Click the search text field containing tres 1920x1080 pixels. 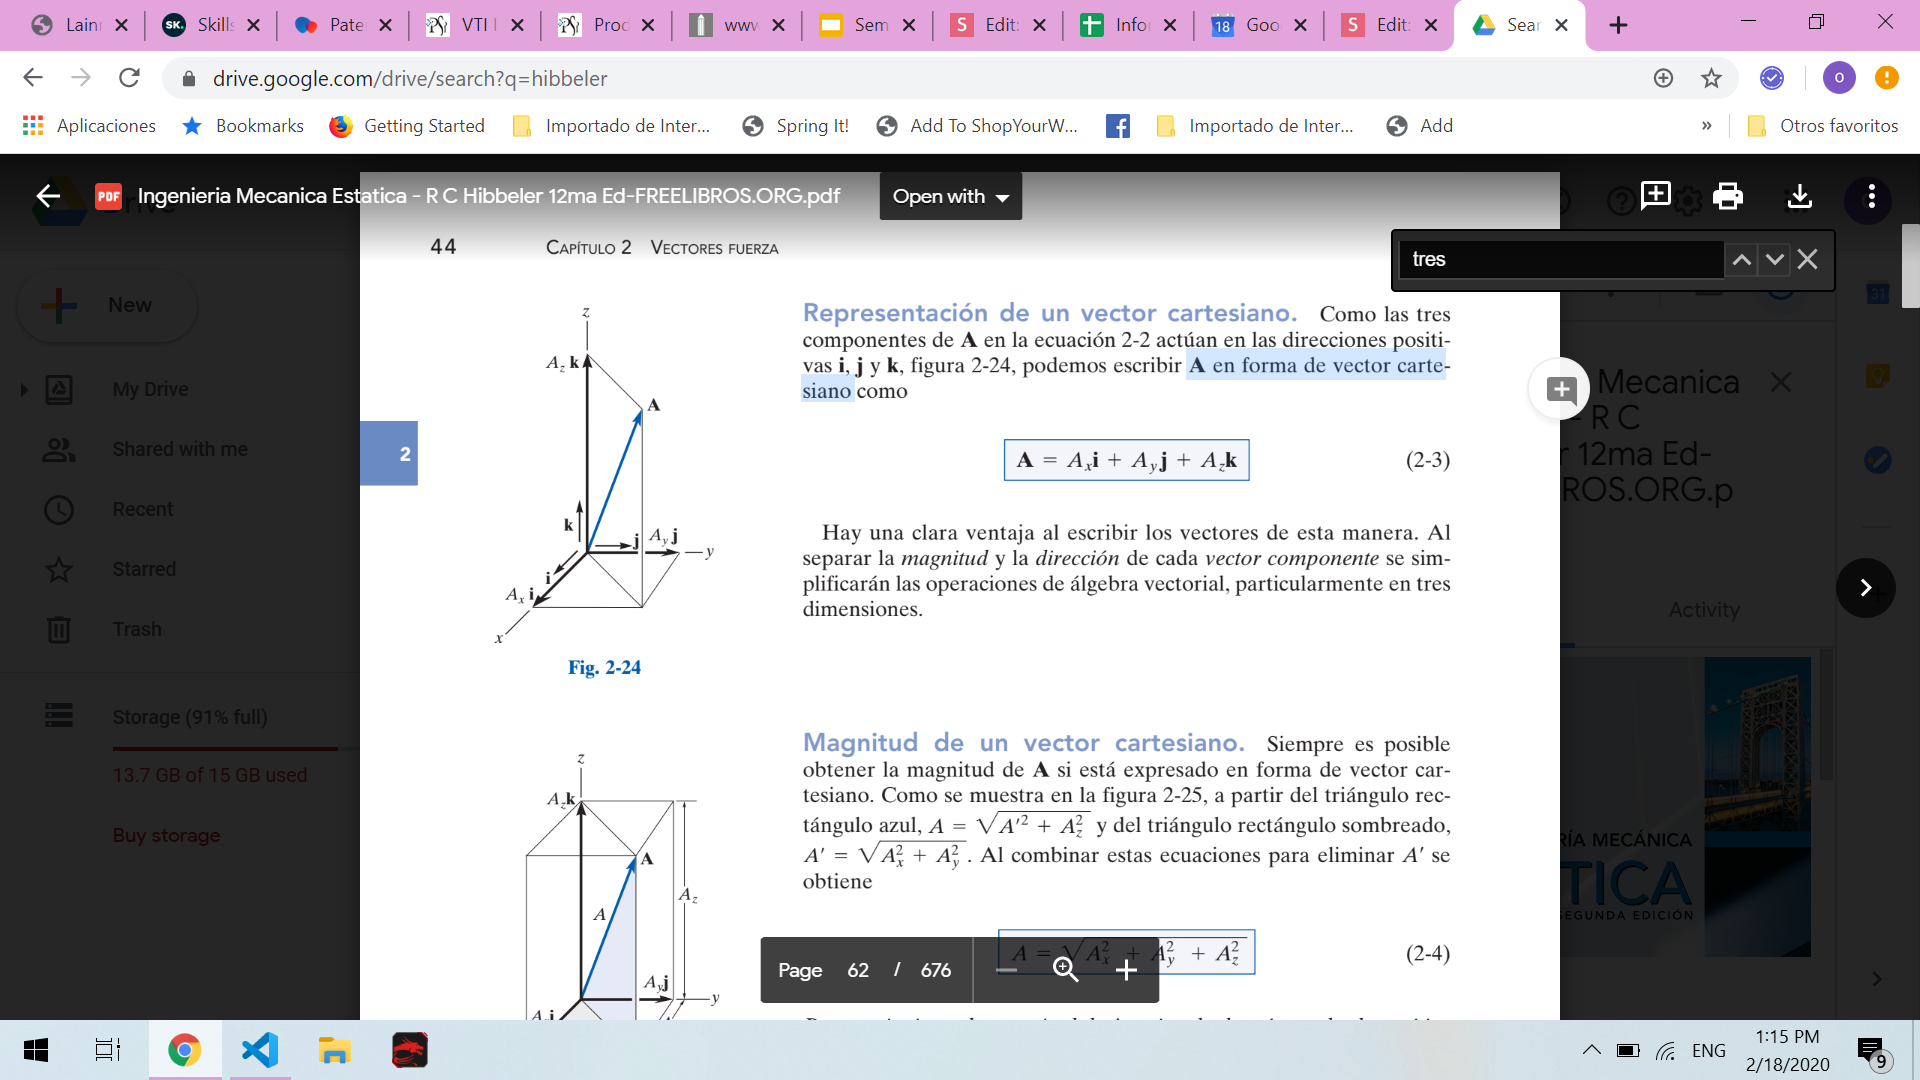1560,260
